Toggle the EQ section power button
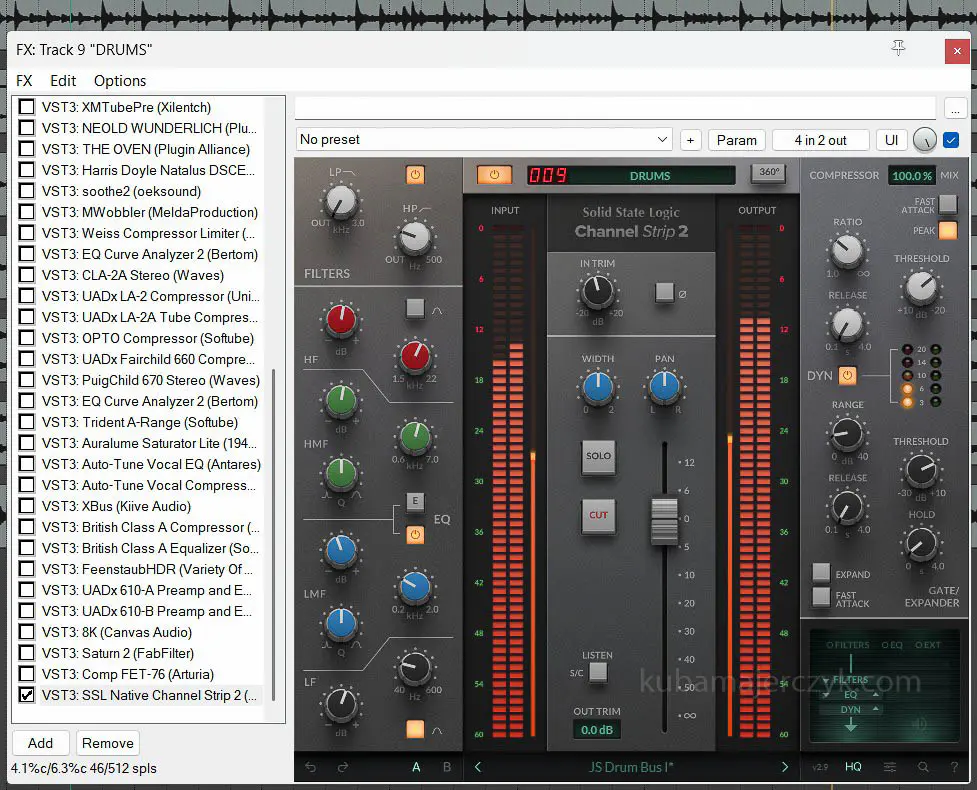Image resolution: width=977 pixels, height=790 pixels. [415, 535]
